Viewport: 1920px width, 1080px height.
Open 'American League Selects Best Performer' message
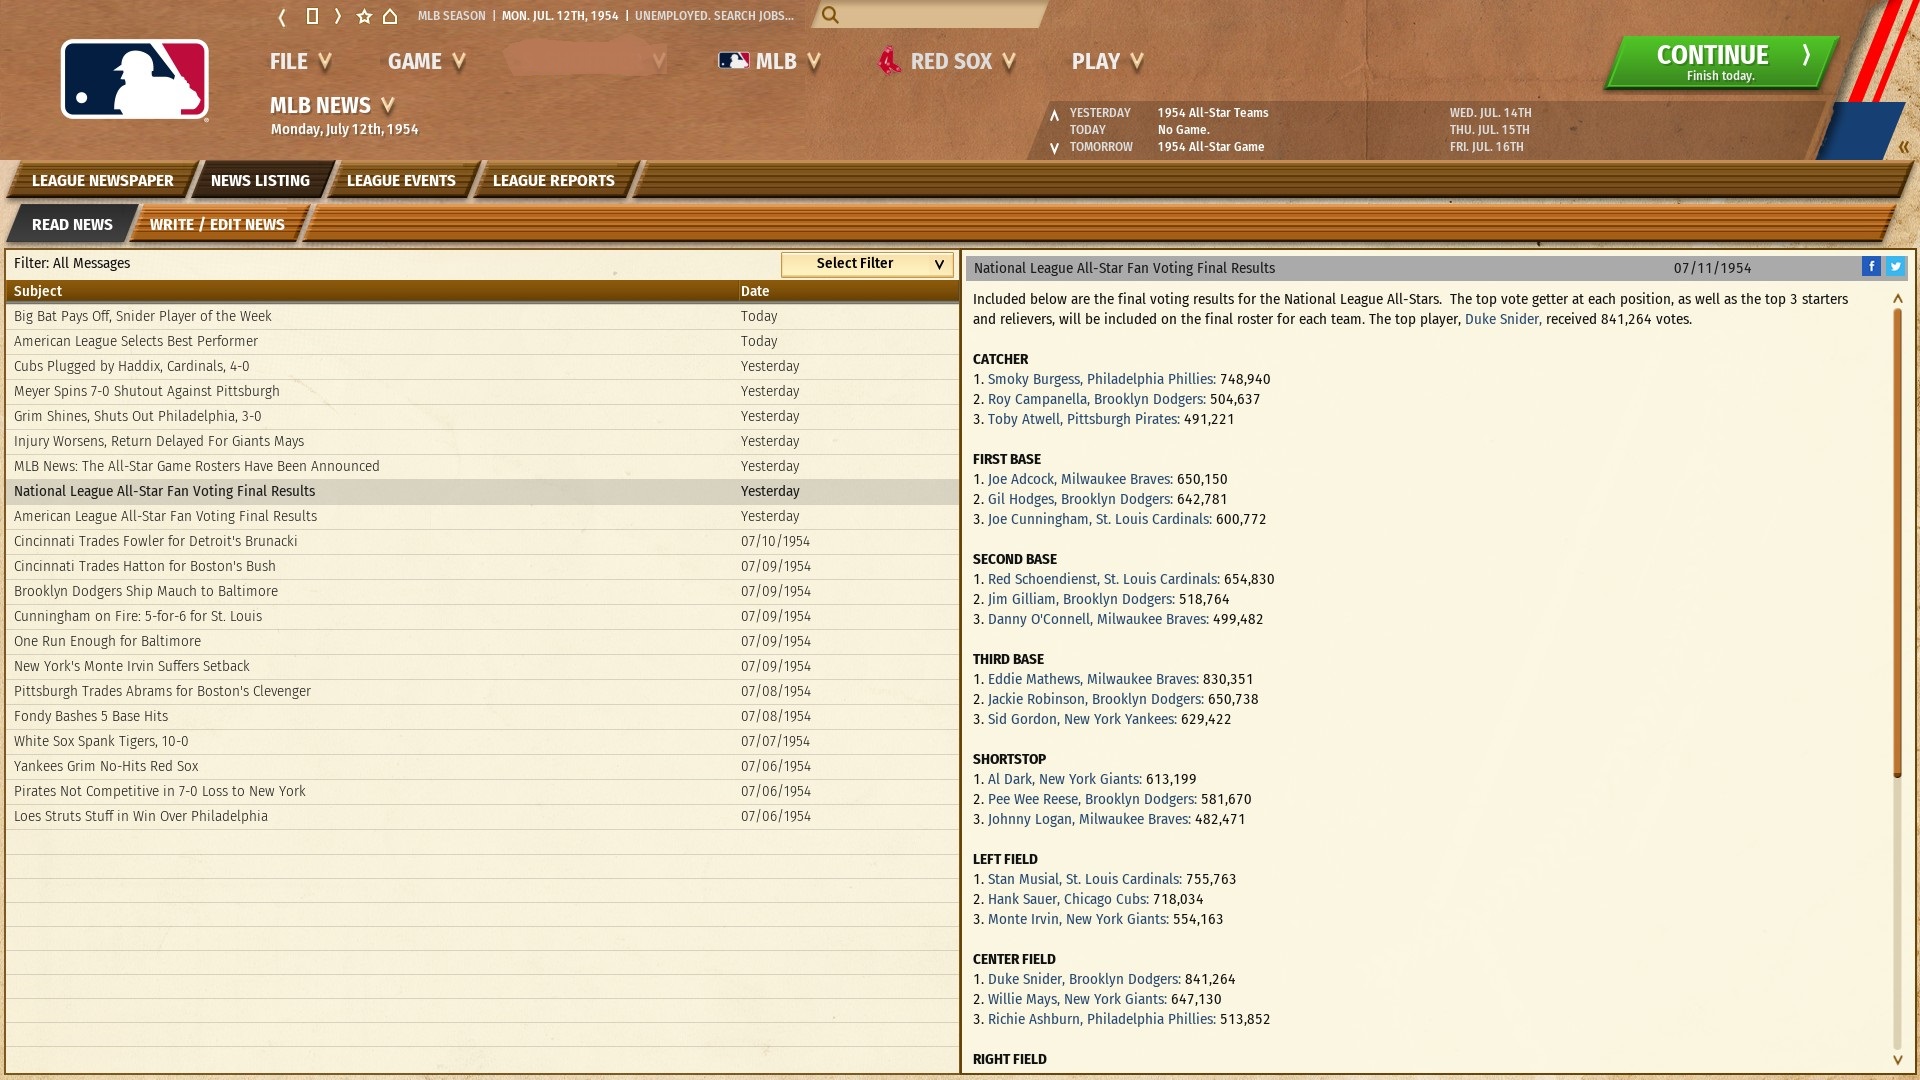click(x=482, y=341)
